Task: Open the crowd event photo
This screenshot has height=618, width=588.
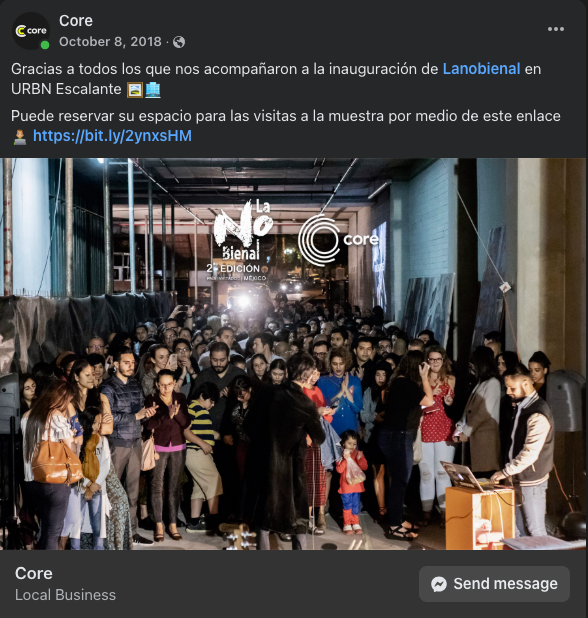Action: tap(293, 354)
